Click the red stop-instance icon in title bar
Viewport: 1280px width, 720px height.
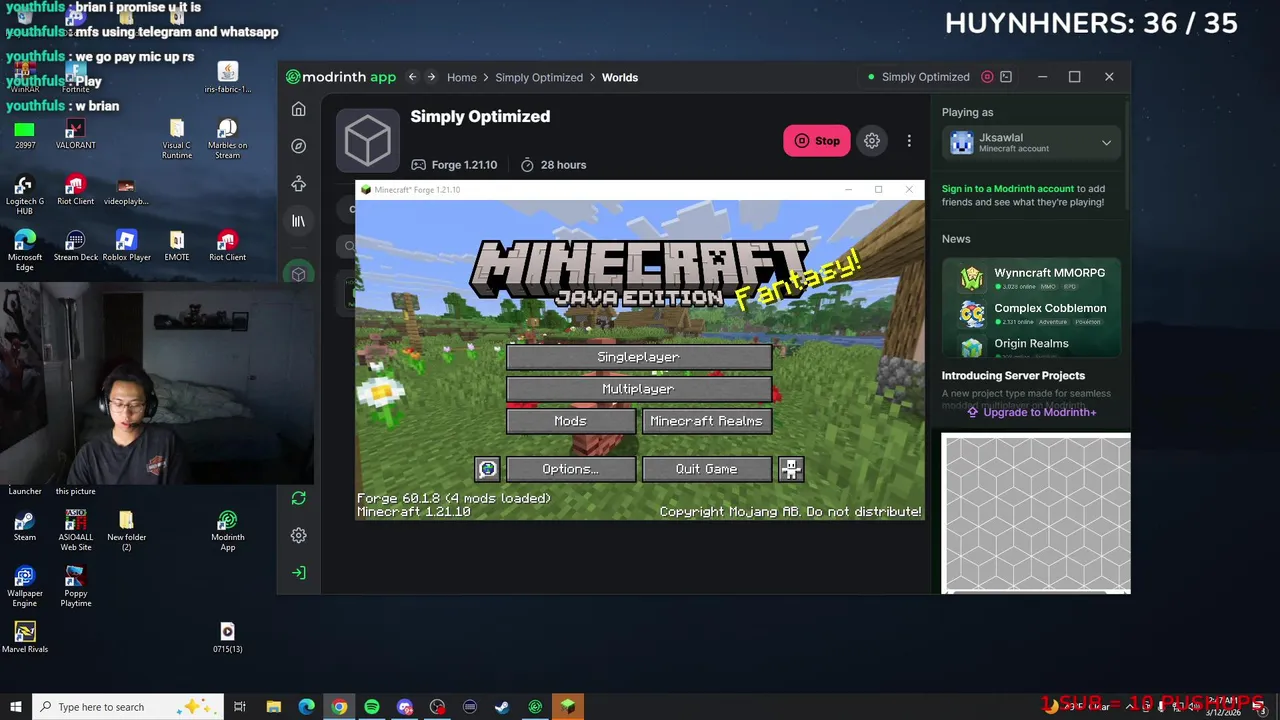click(987, 77)
